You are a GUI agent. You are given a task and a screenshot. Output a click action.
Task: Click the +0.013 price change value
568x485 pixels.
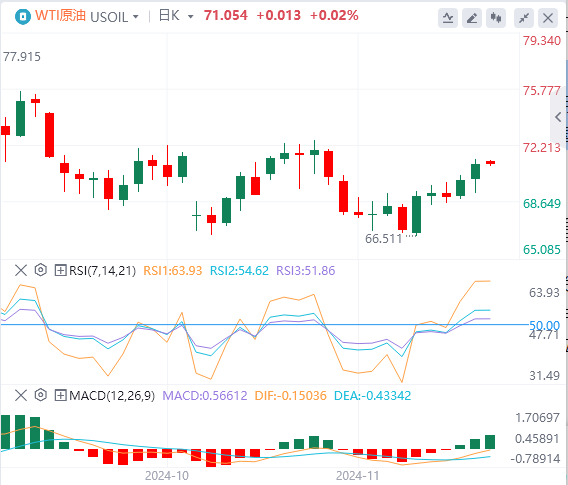click(279, 16)
